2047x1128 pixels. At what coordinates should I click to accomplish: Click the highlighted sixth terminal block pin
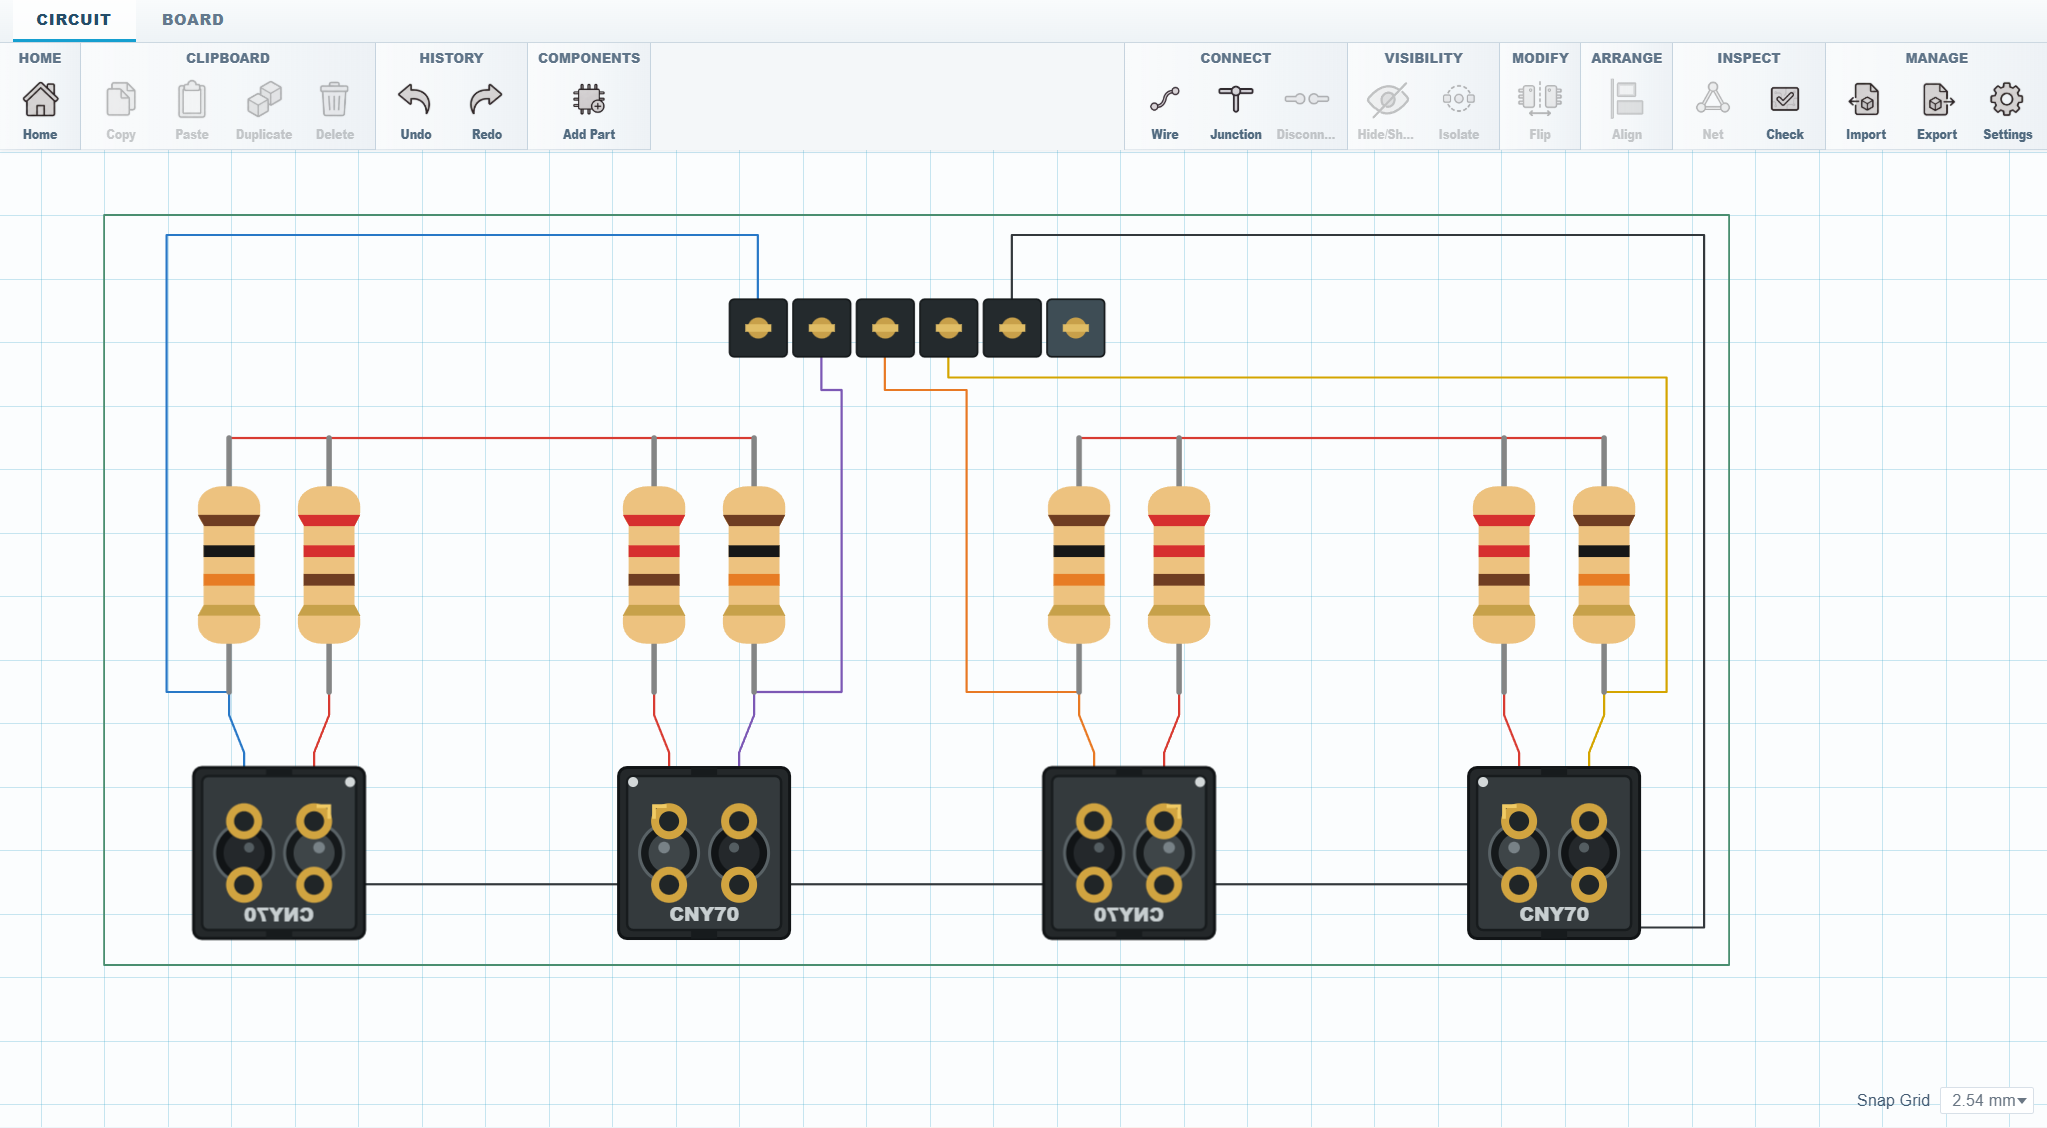click(1076, 328)
